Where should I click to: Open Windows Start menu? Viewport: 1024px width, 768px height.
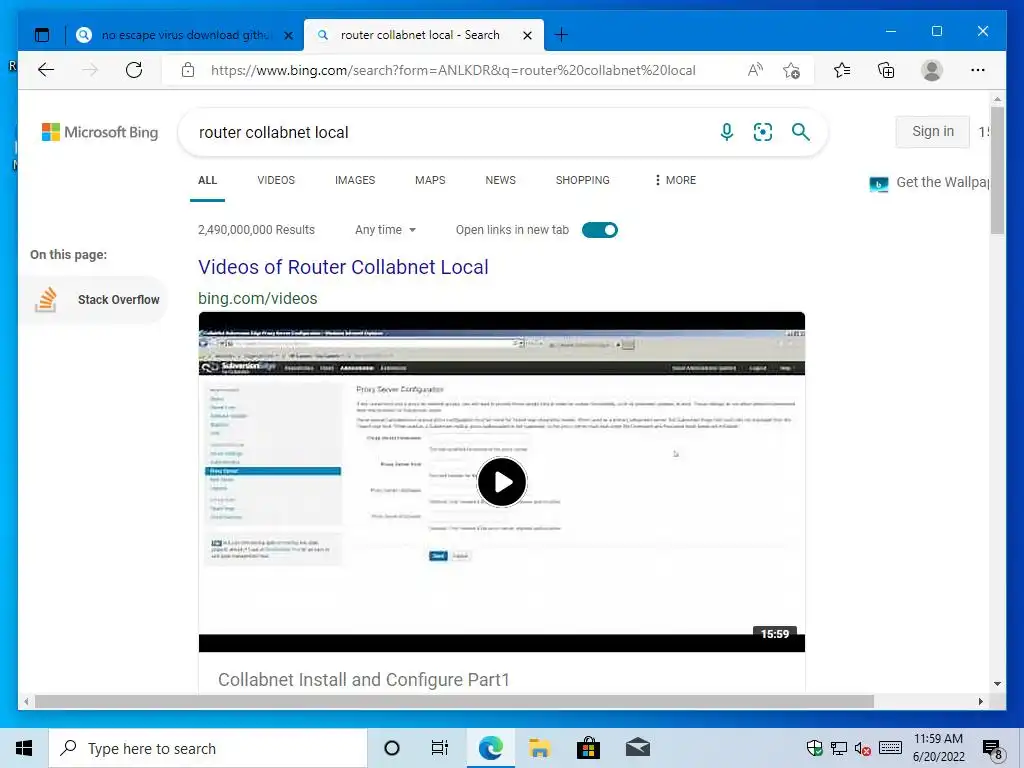coord(24,748)
